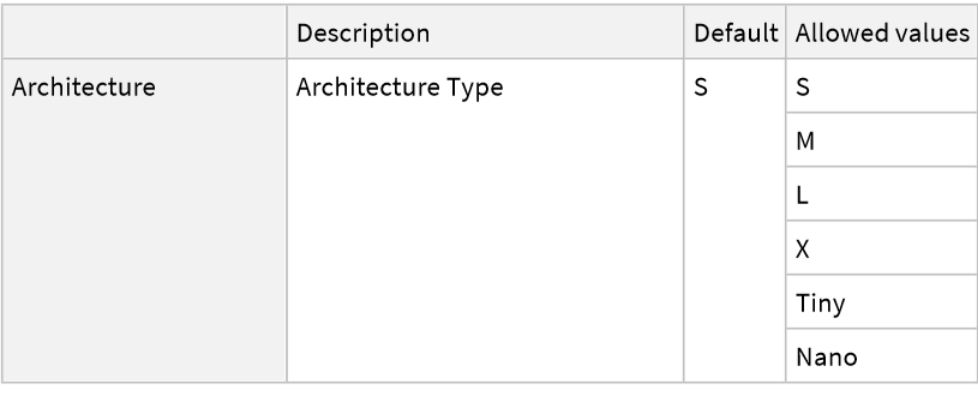
Task: Select the Architecture row label
Action: click(83, 87)
